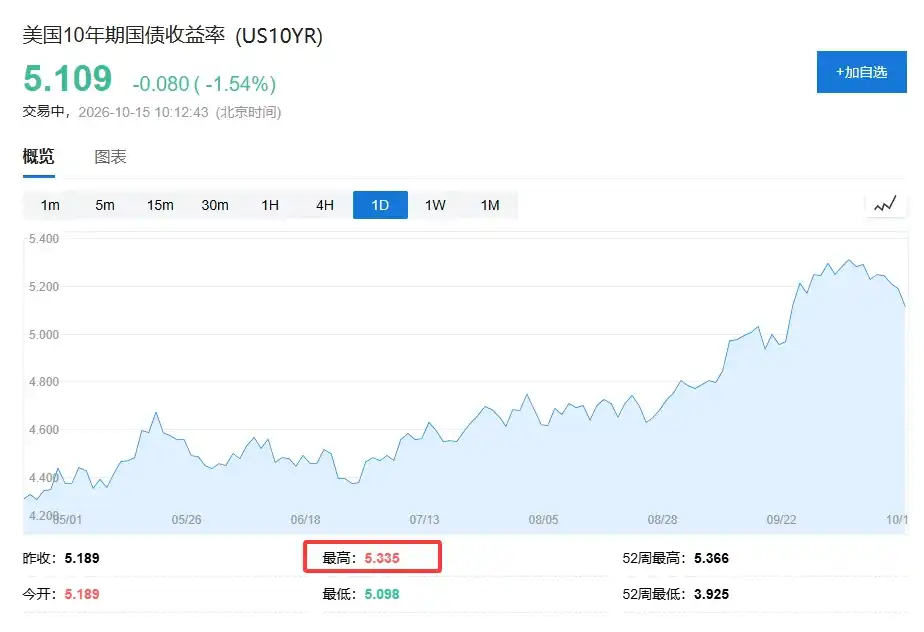Select the 4H interval
The width and height of the screenshot is (924, 632).
[x=325, y=205]
